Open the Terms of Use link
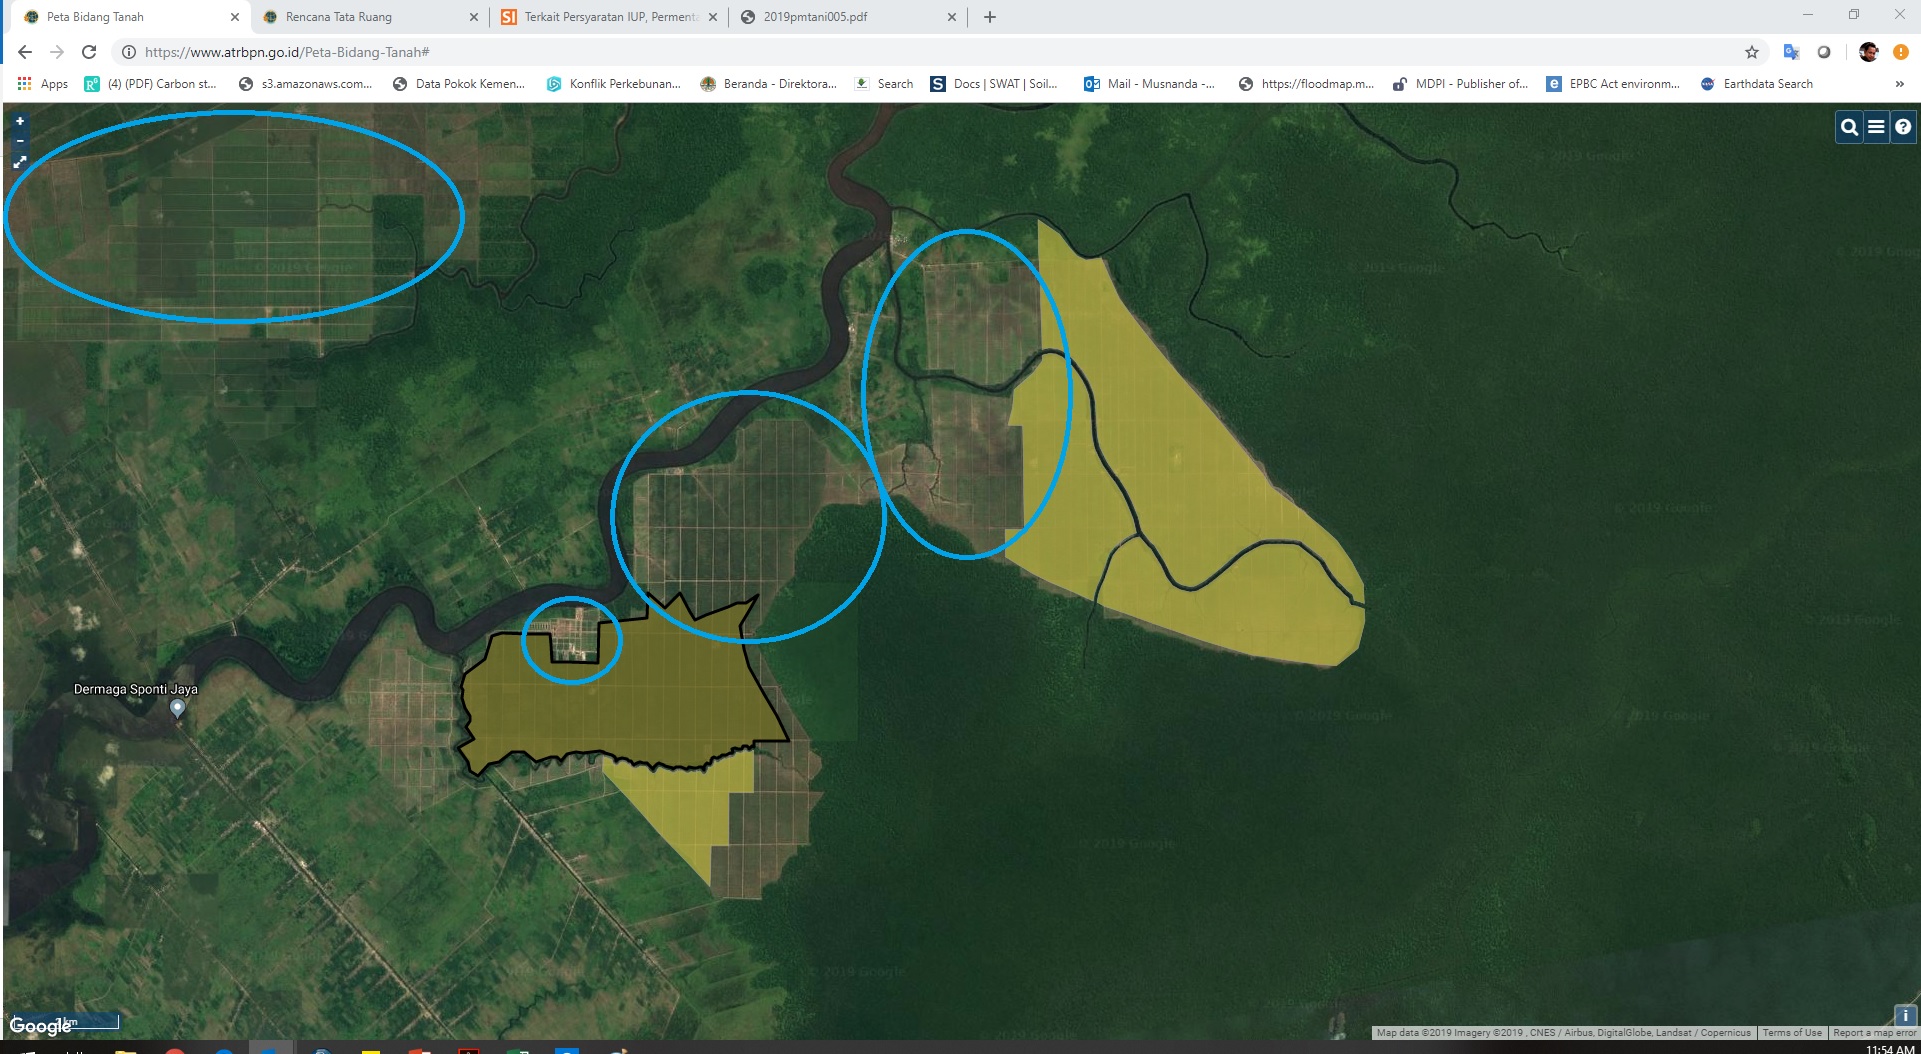Screen dimensions: 1921x1054 tap(1792, 1032)
